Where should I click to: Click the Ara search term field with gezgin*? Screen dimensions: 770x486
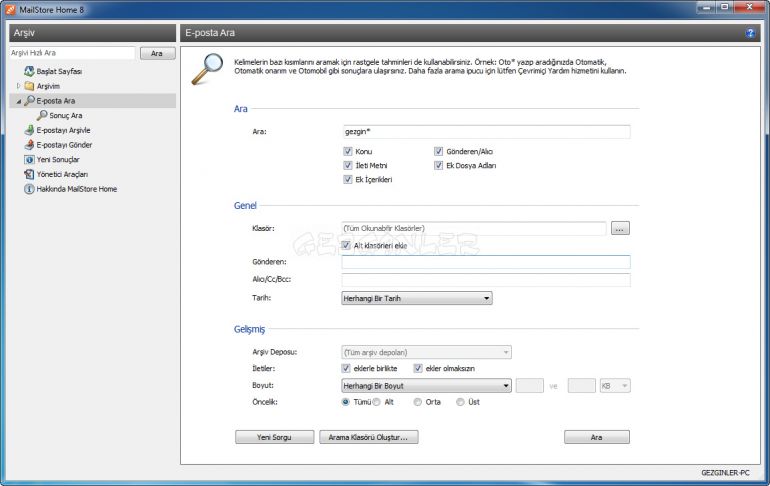click(486, 132)
